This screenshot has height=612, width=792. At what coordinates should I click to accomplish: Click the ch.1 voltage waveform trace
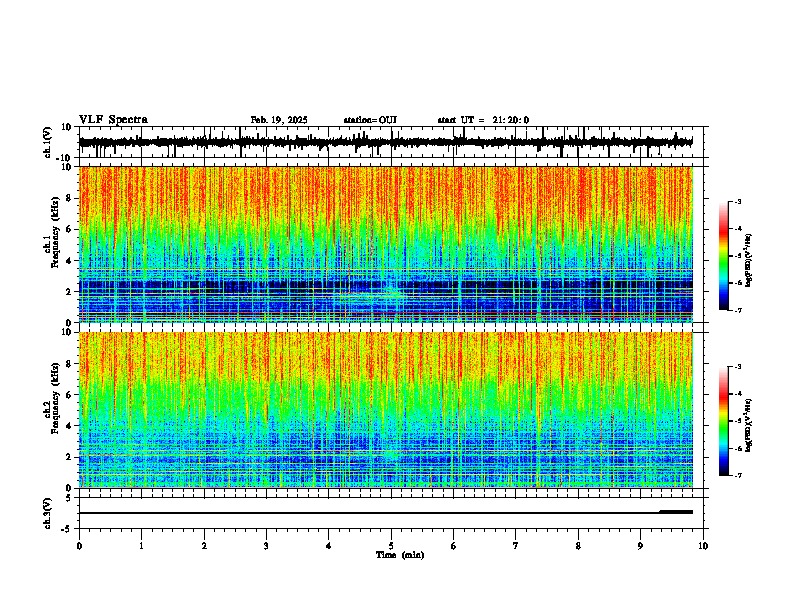tap(385, 142)
